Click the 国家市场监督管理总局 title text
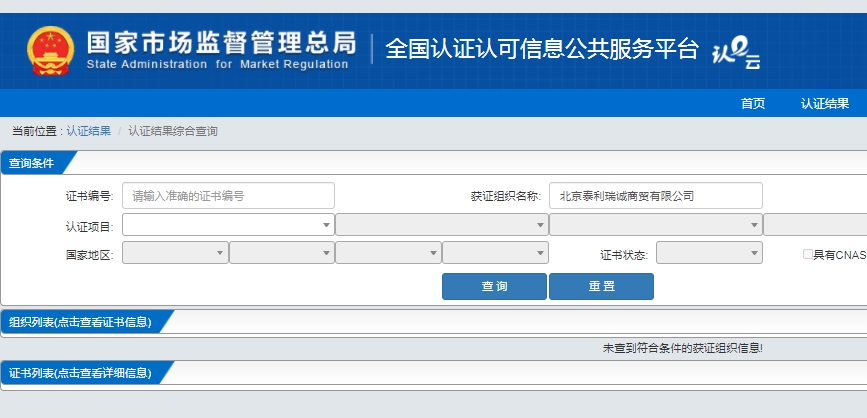The height and width of the screenshot is (418, 867). (221, 43)
